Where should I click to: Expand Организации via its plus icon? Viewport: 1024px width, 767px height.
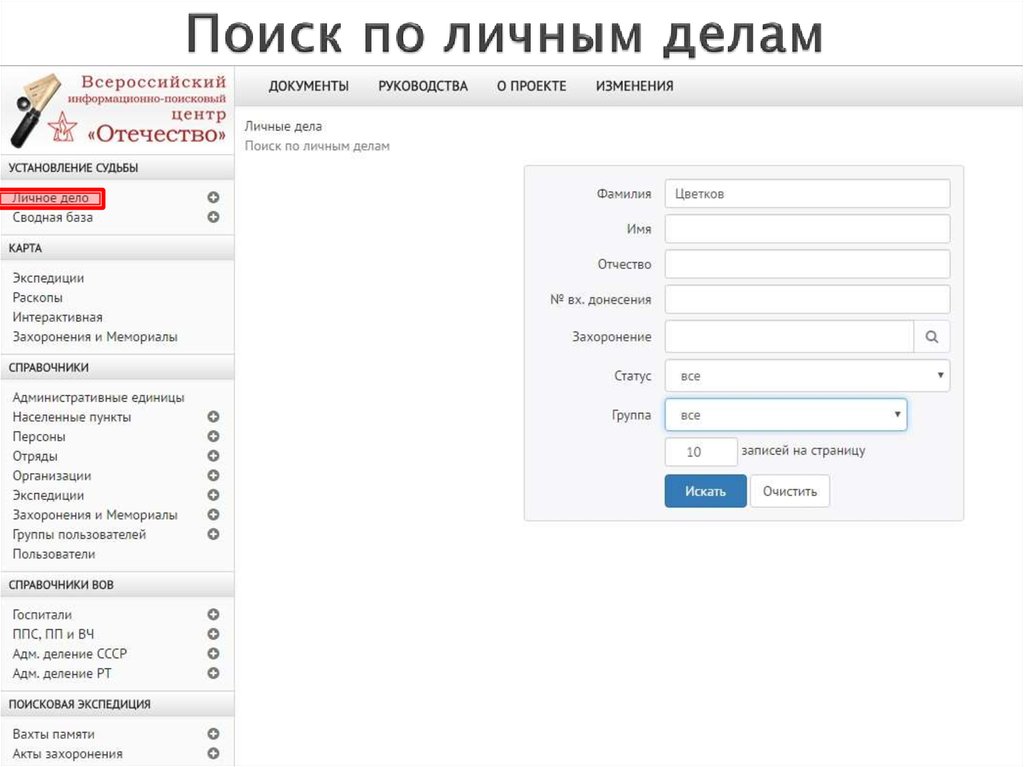tap(212, 476)
